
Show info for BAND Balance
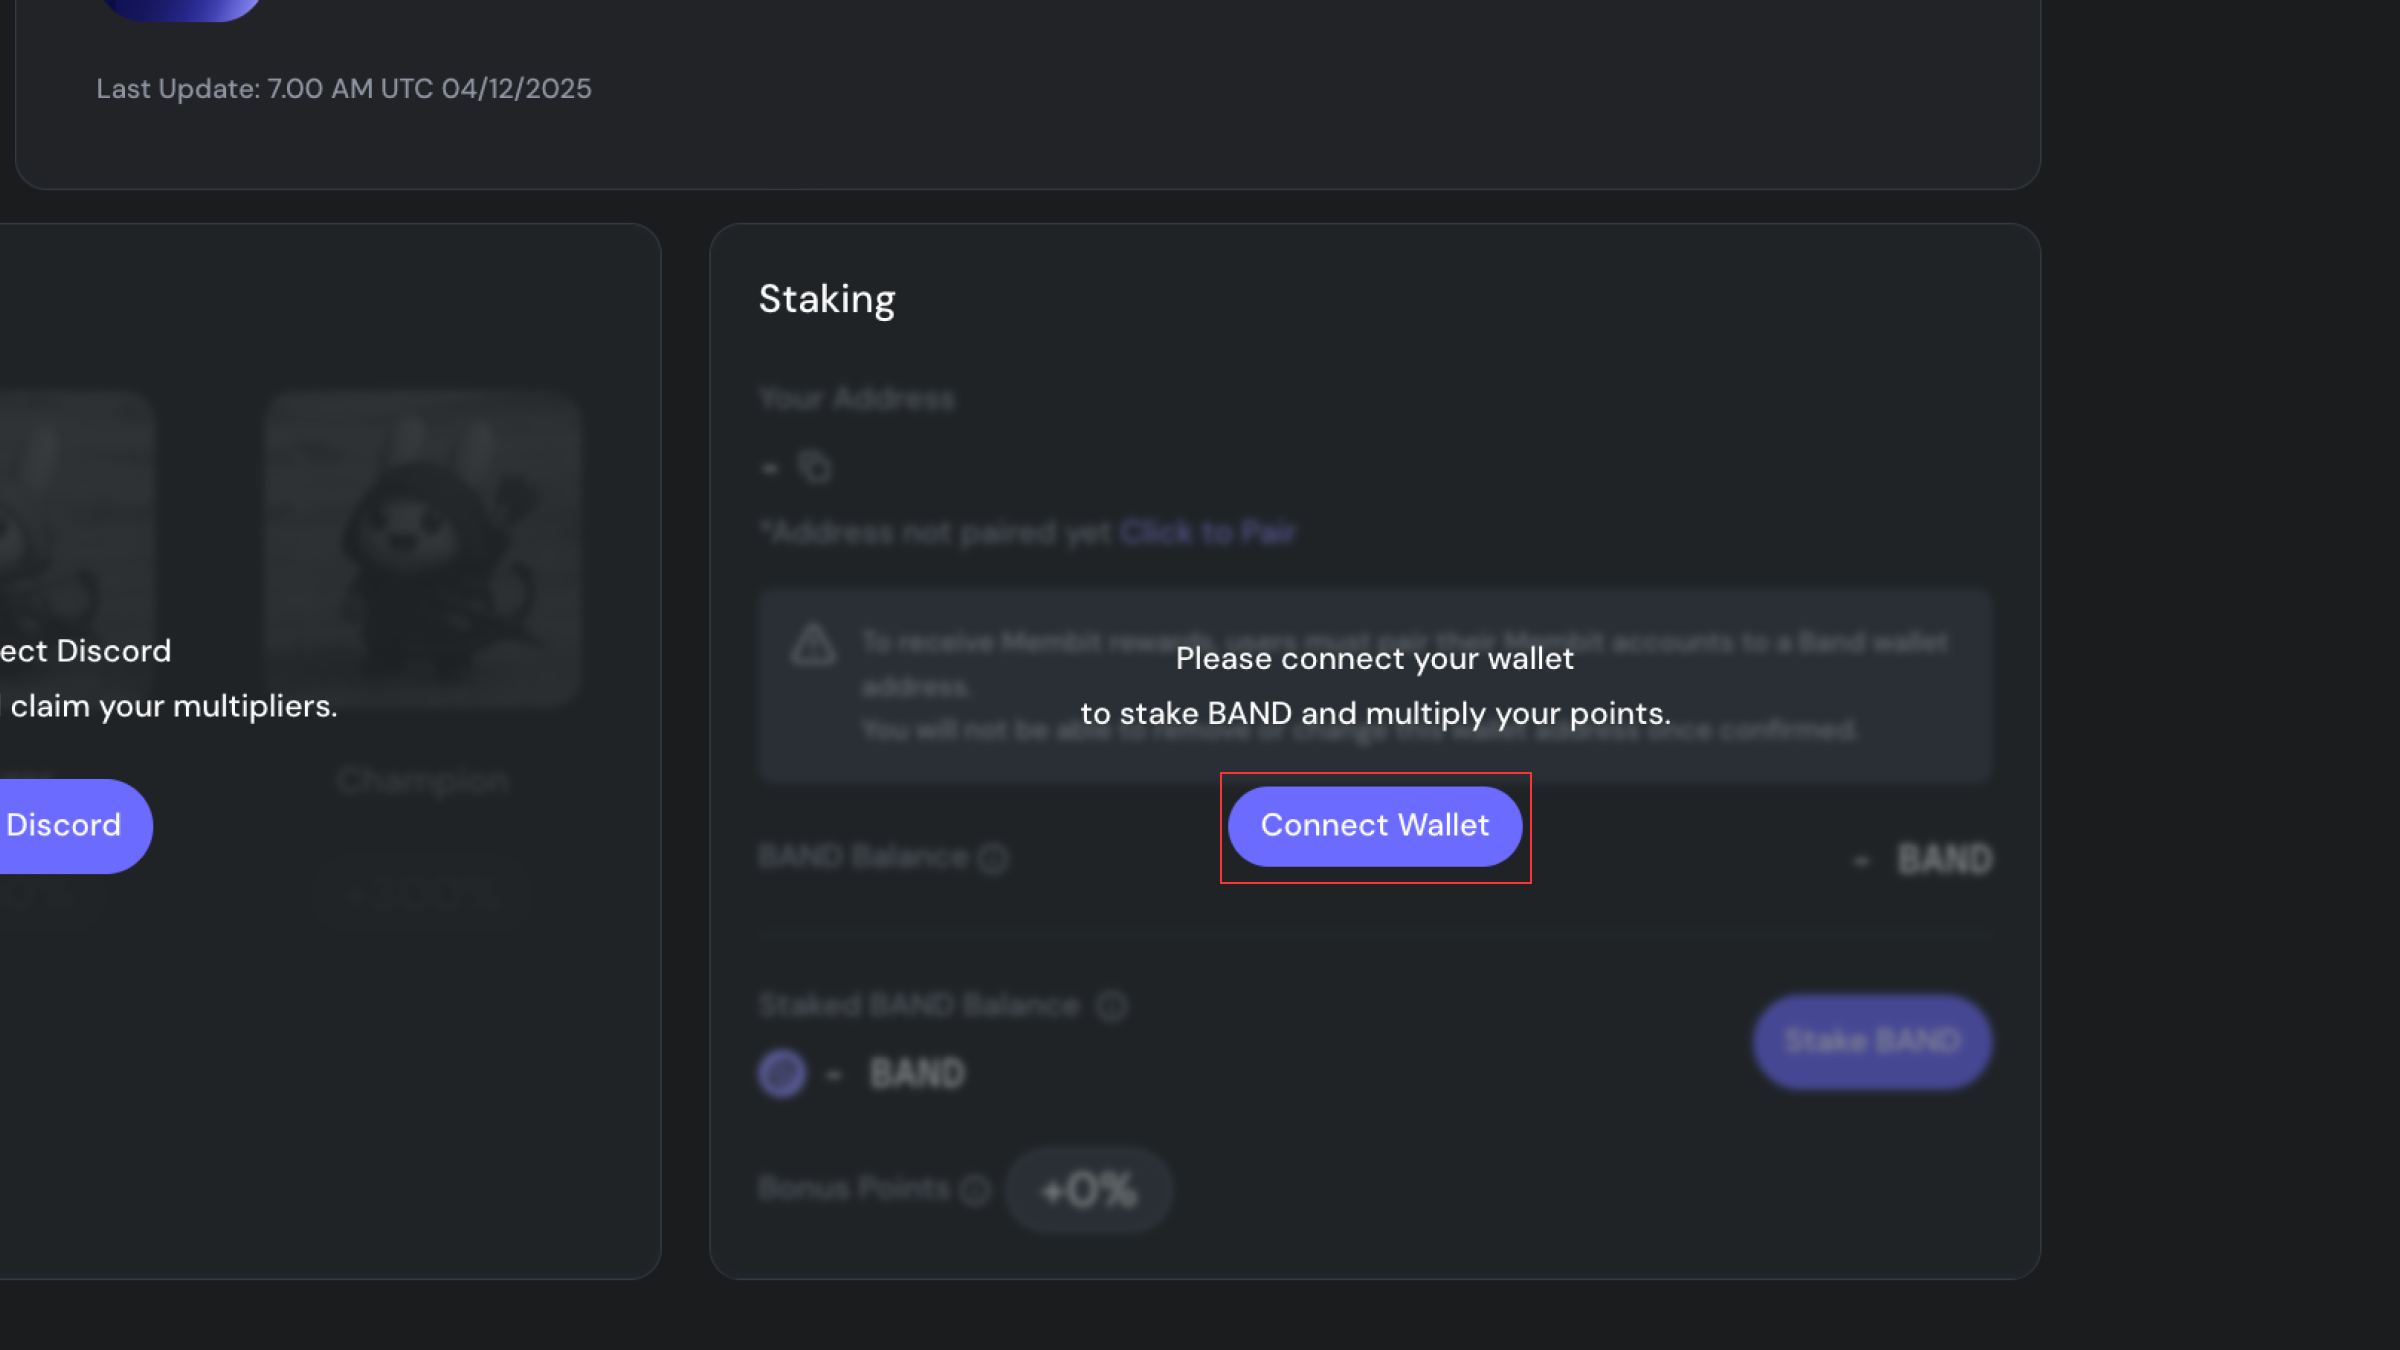tap(993, 858)
